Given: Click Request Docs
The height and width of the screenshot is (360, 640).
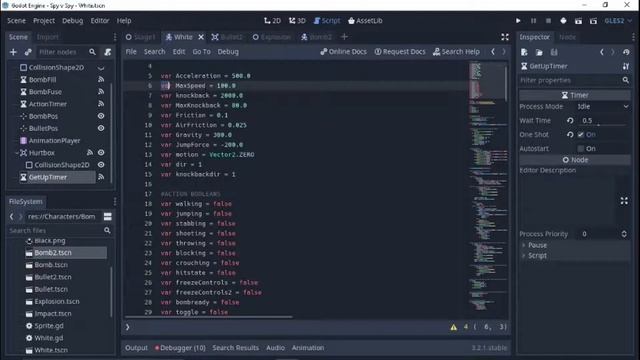Looking at the screenshot, I should [400, 52].
